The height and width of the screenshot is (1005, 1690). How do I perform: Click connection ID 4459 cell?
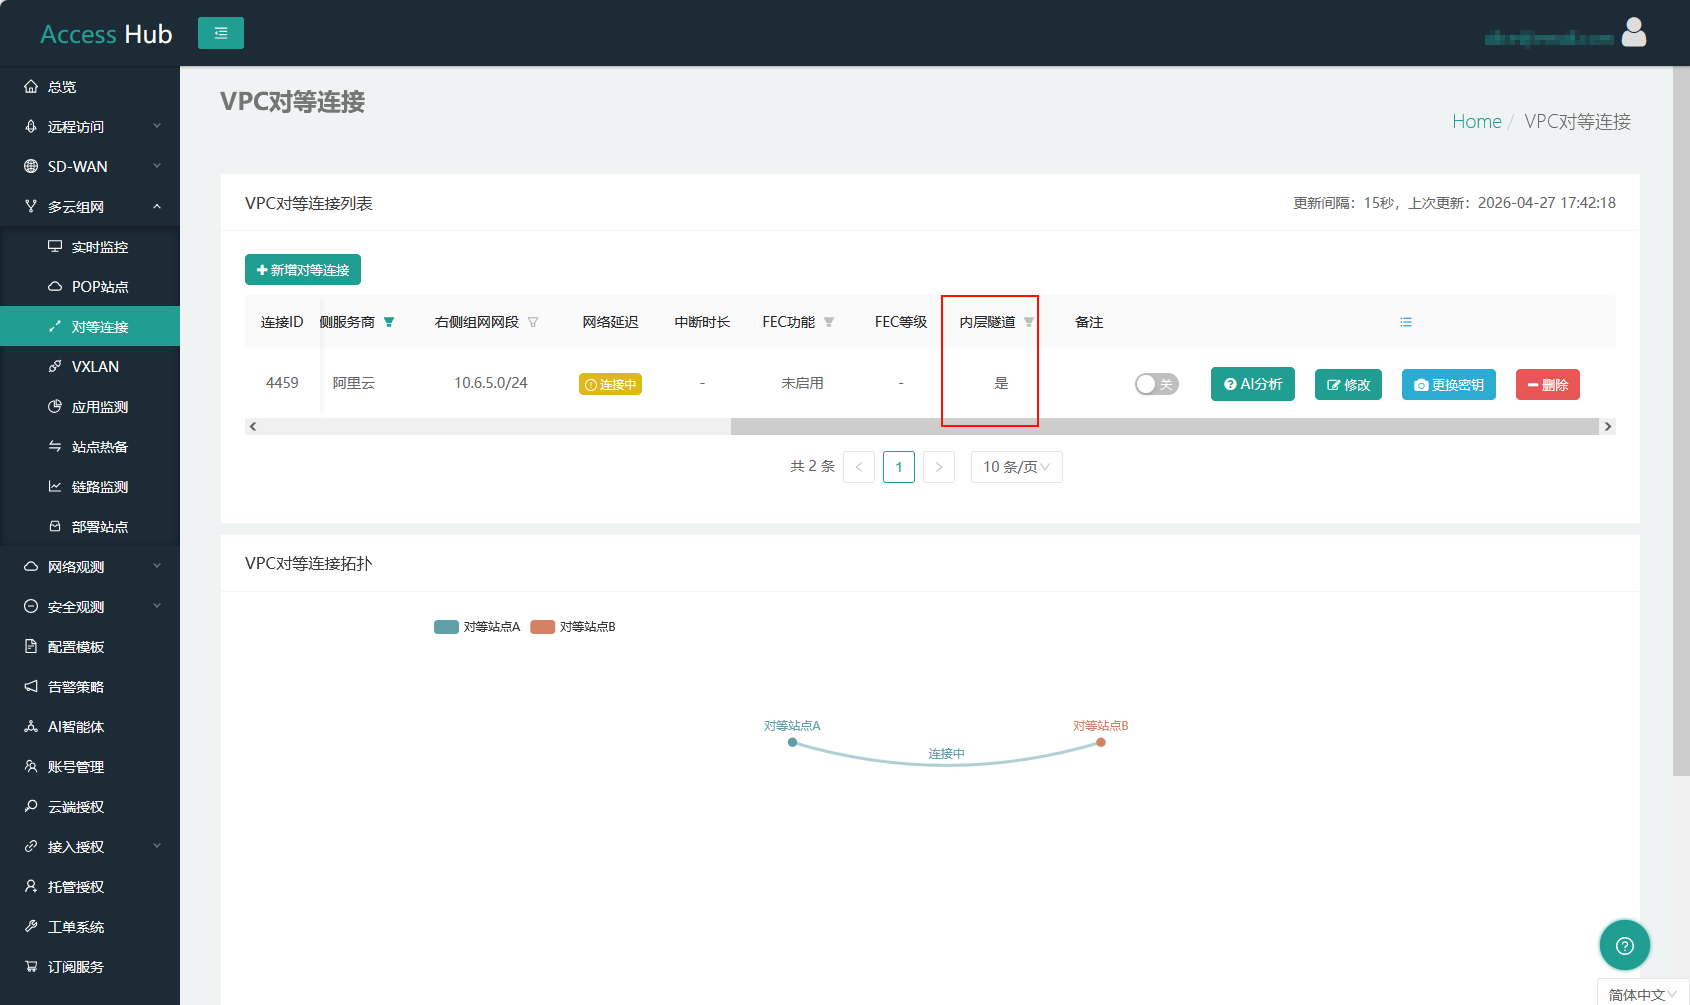pyautogui.click(x=282, y=383)
